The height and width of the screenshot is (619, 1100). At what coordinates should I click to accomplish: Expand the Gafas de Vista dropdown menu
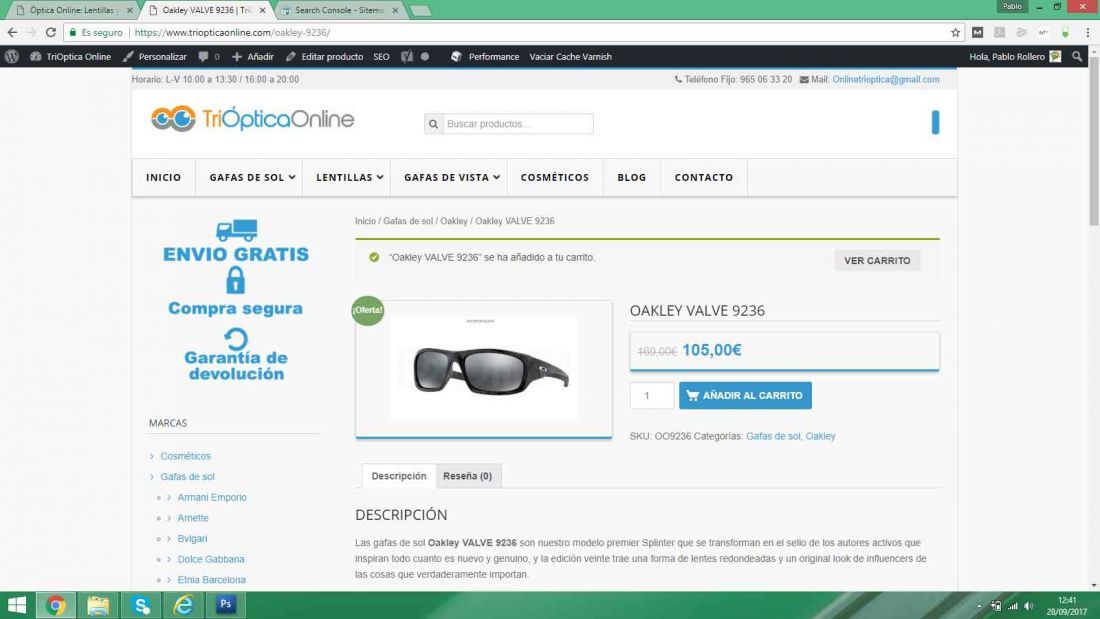tap(451, 178)
